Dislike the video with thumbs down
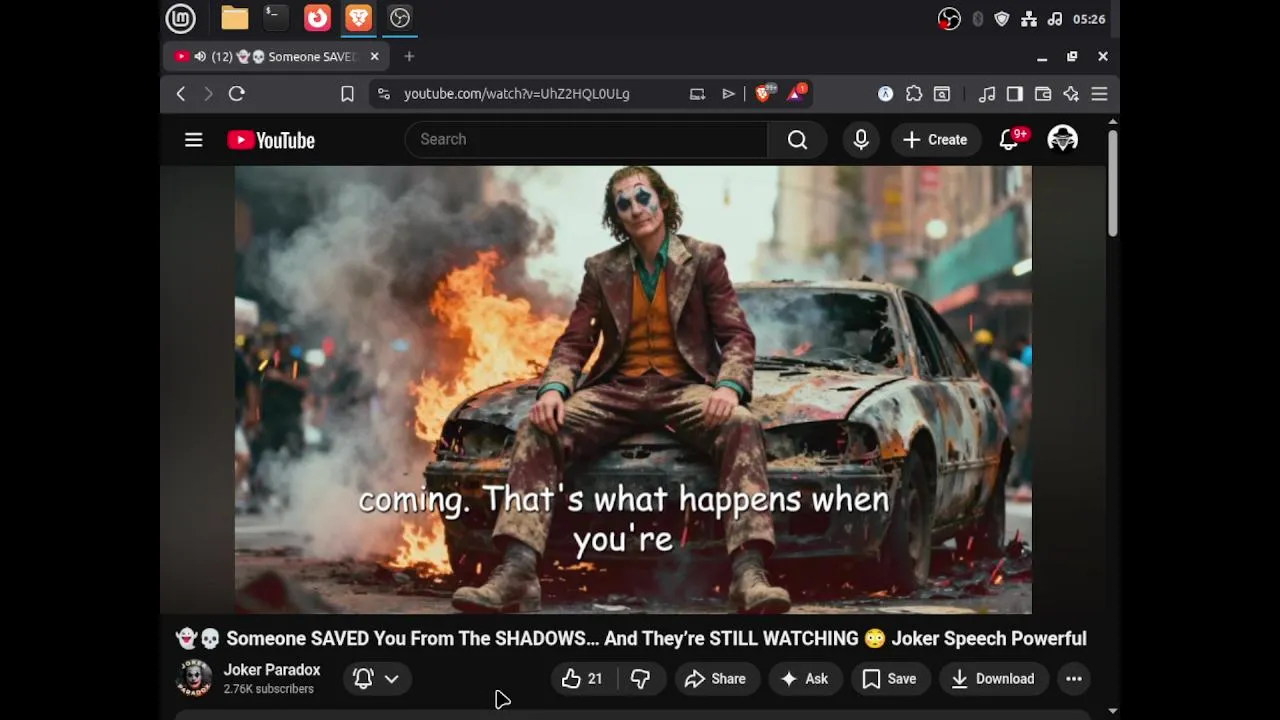This screenshot has height=720, width=1280. coord(640,679)
